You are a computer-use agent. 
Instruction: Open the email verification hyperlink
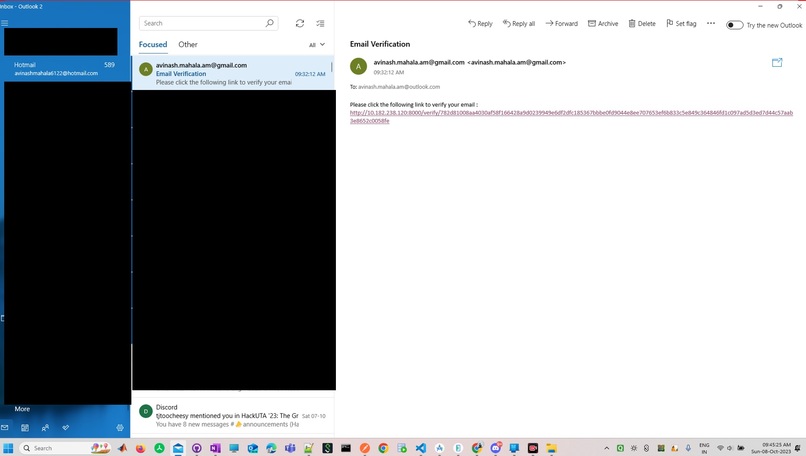click(x=571, y=117)
